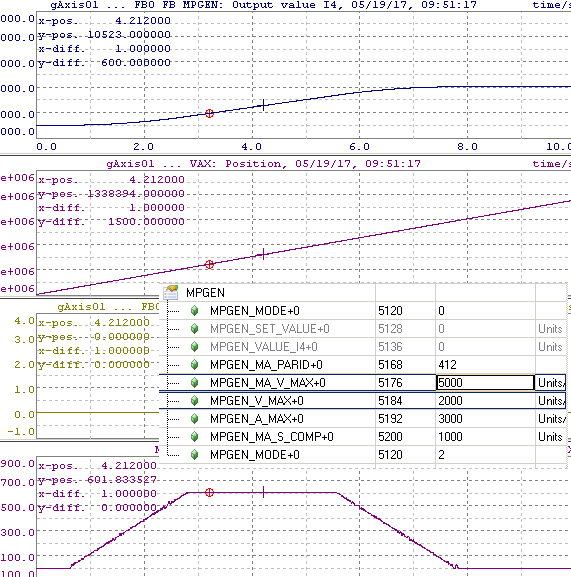Click the cursor tick on Position curve
Image resolution: width=571 pixels, height=577 pixels.
click(263, 254)
